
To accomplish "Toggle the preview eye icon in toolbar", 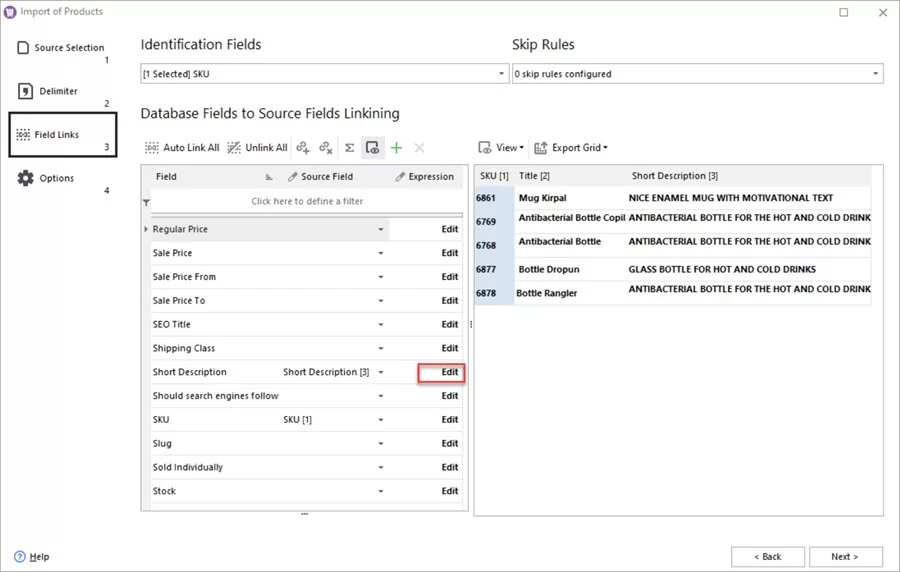I will click(x=372, y=148).
